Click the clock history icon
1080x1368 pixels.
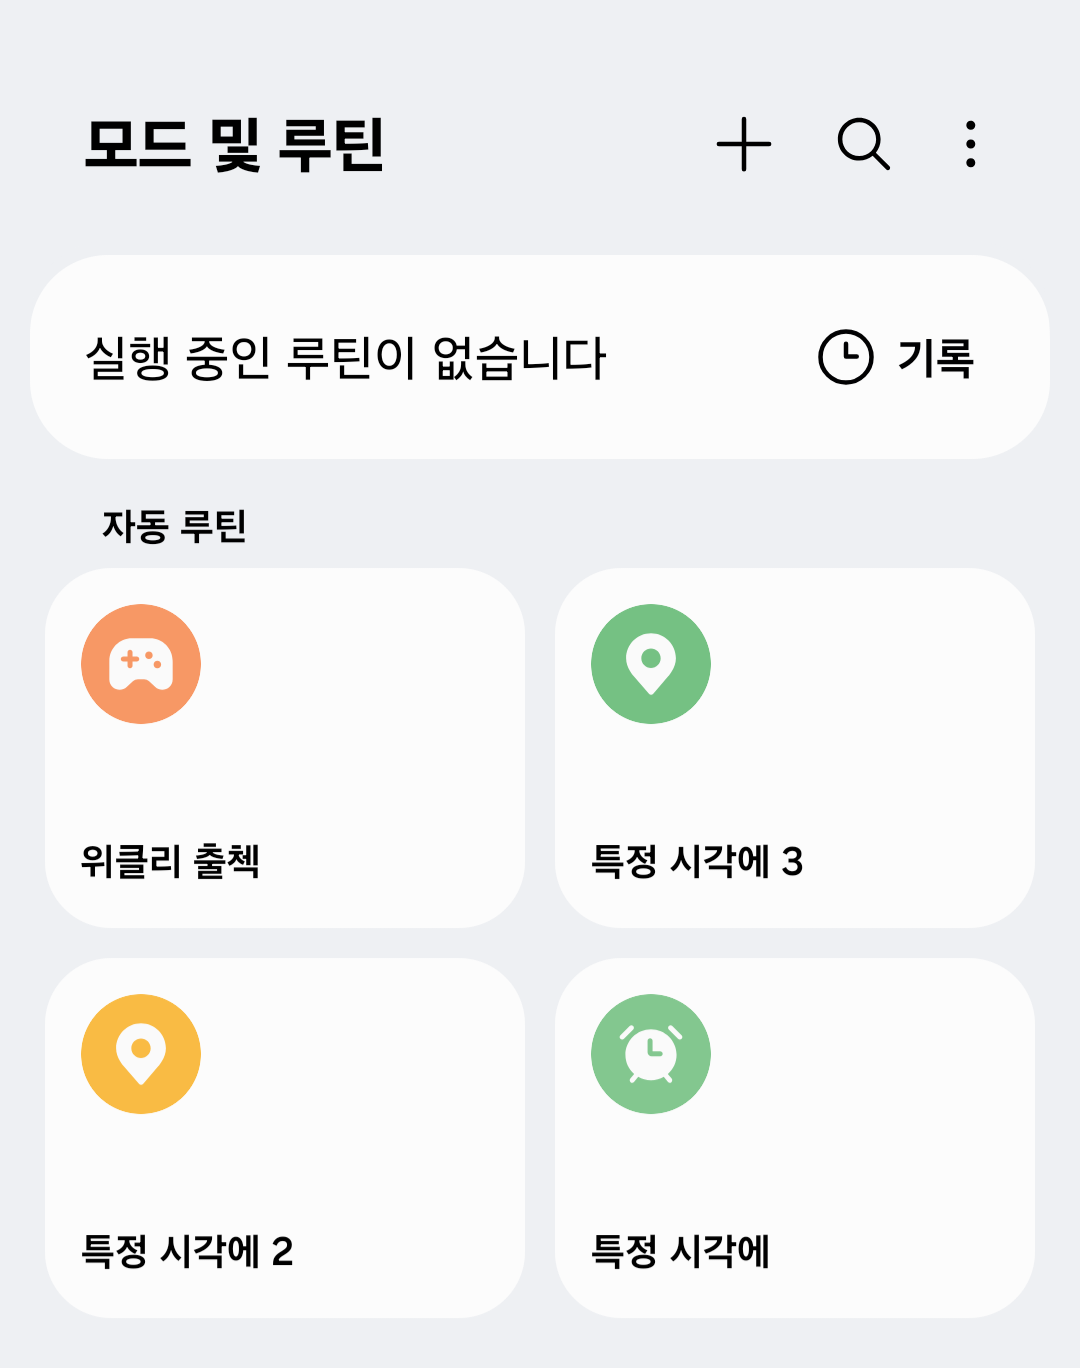846,357
